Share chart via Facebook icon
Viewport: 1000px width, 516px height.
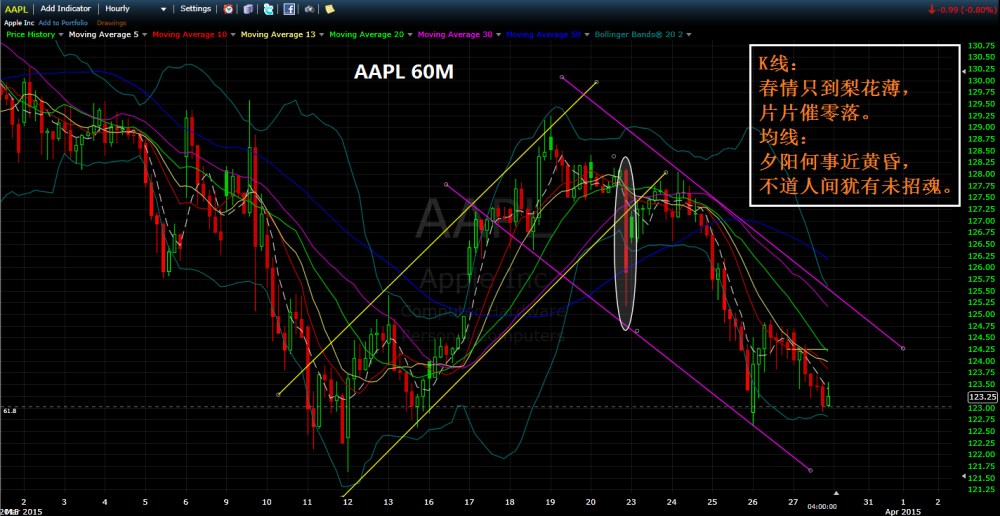tap(289, 9)
